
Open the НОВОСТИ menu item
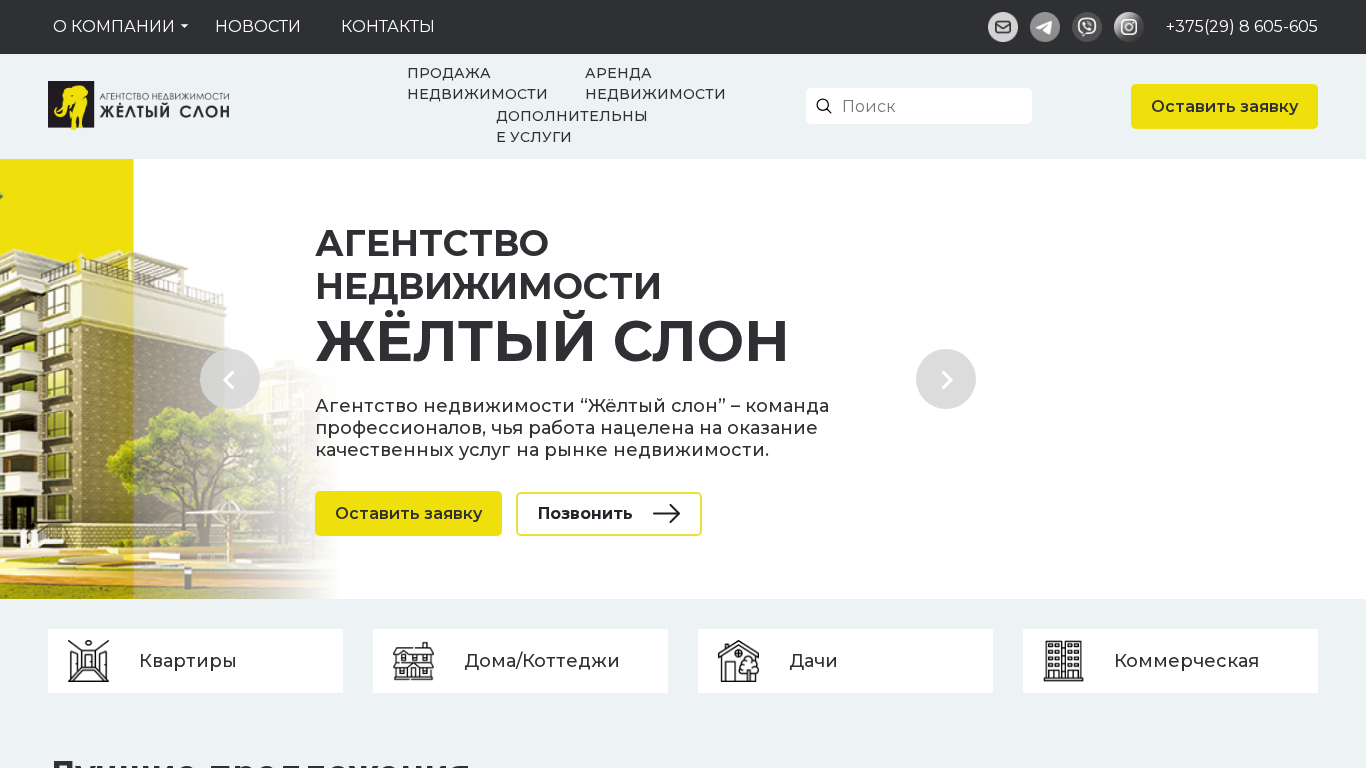pyautogui.click(x=258, y=27)
